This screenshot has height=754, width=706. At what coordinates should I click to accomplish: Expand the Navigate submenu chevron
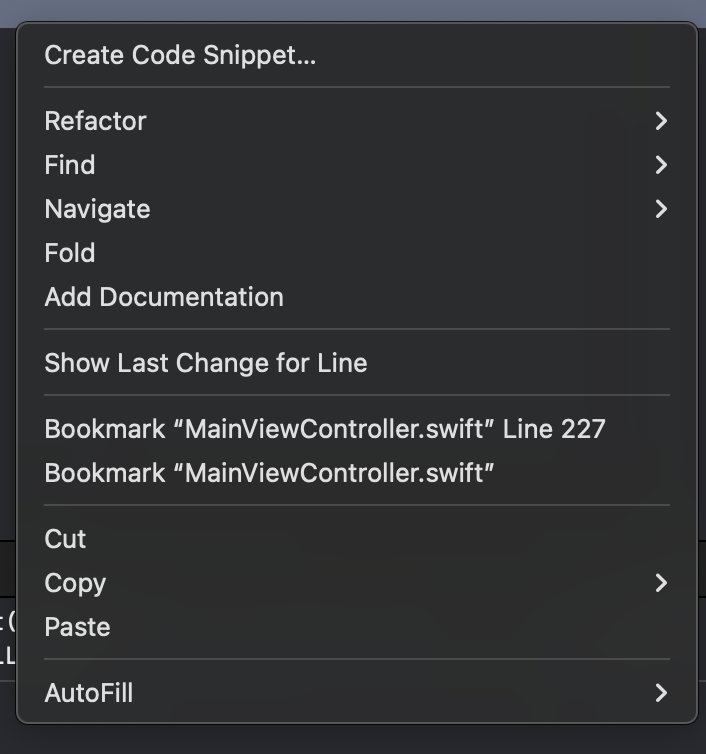coord(660,209)
